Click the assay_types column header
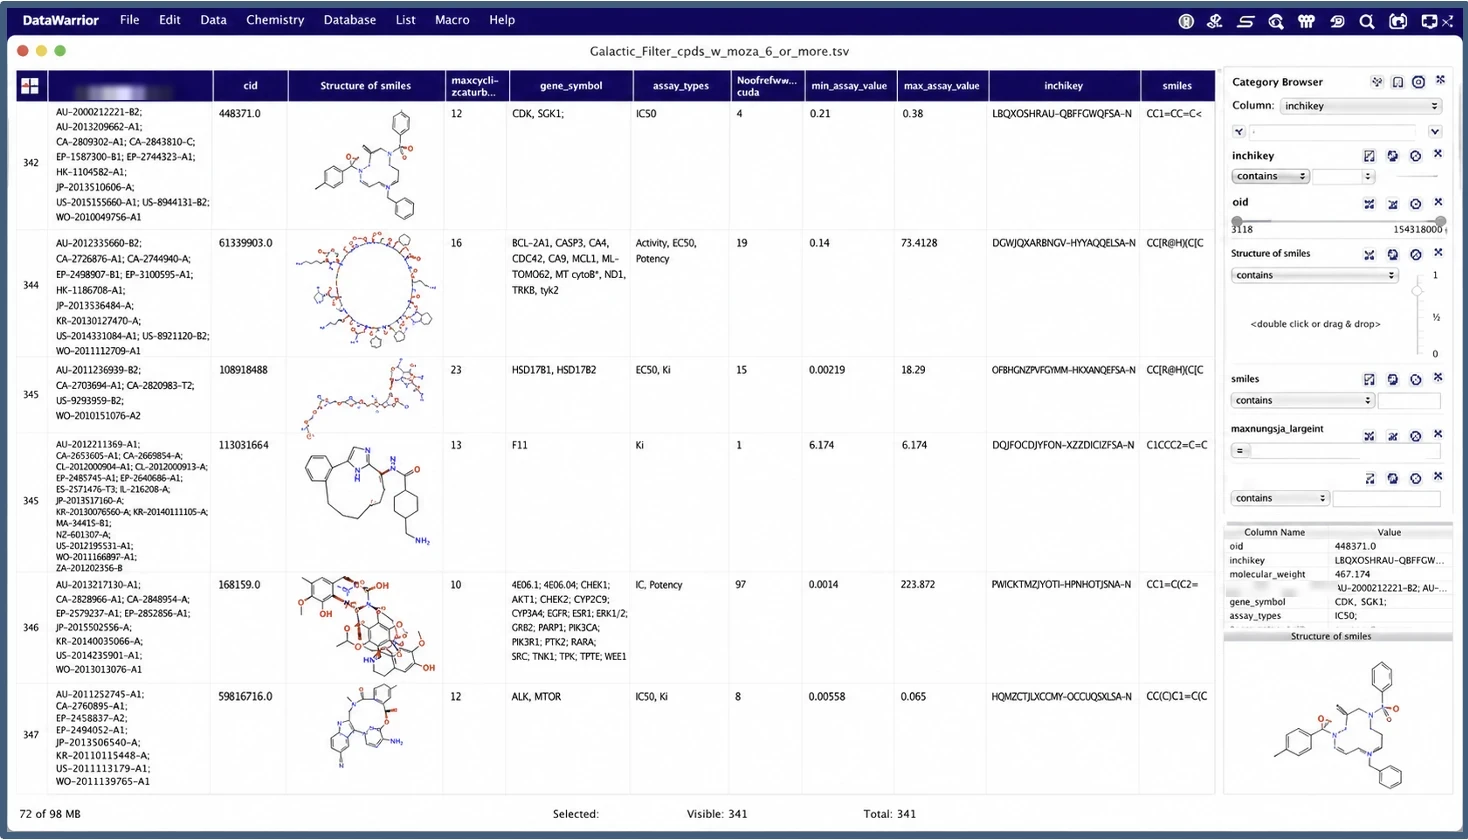1468x840 pixels. [x=681, y=86]
